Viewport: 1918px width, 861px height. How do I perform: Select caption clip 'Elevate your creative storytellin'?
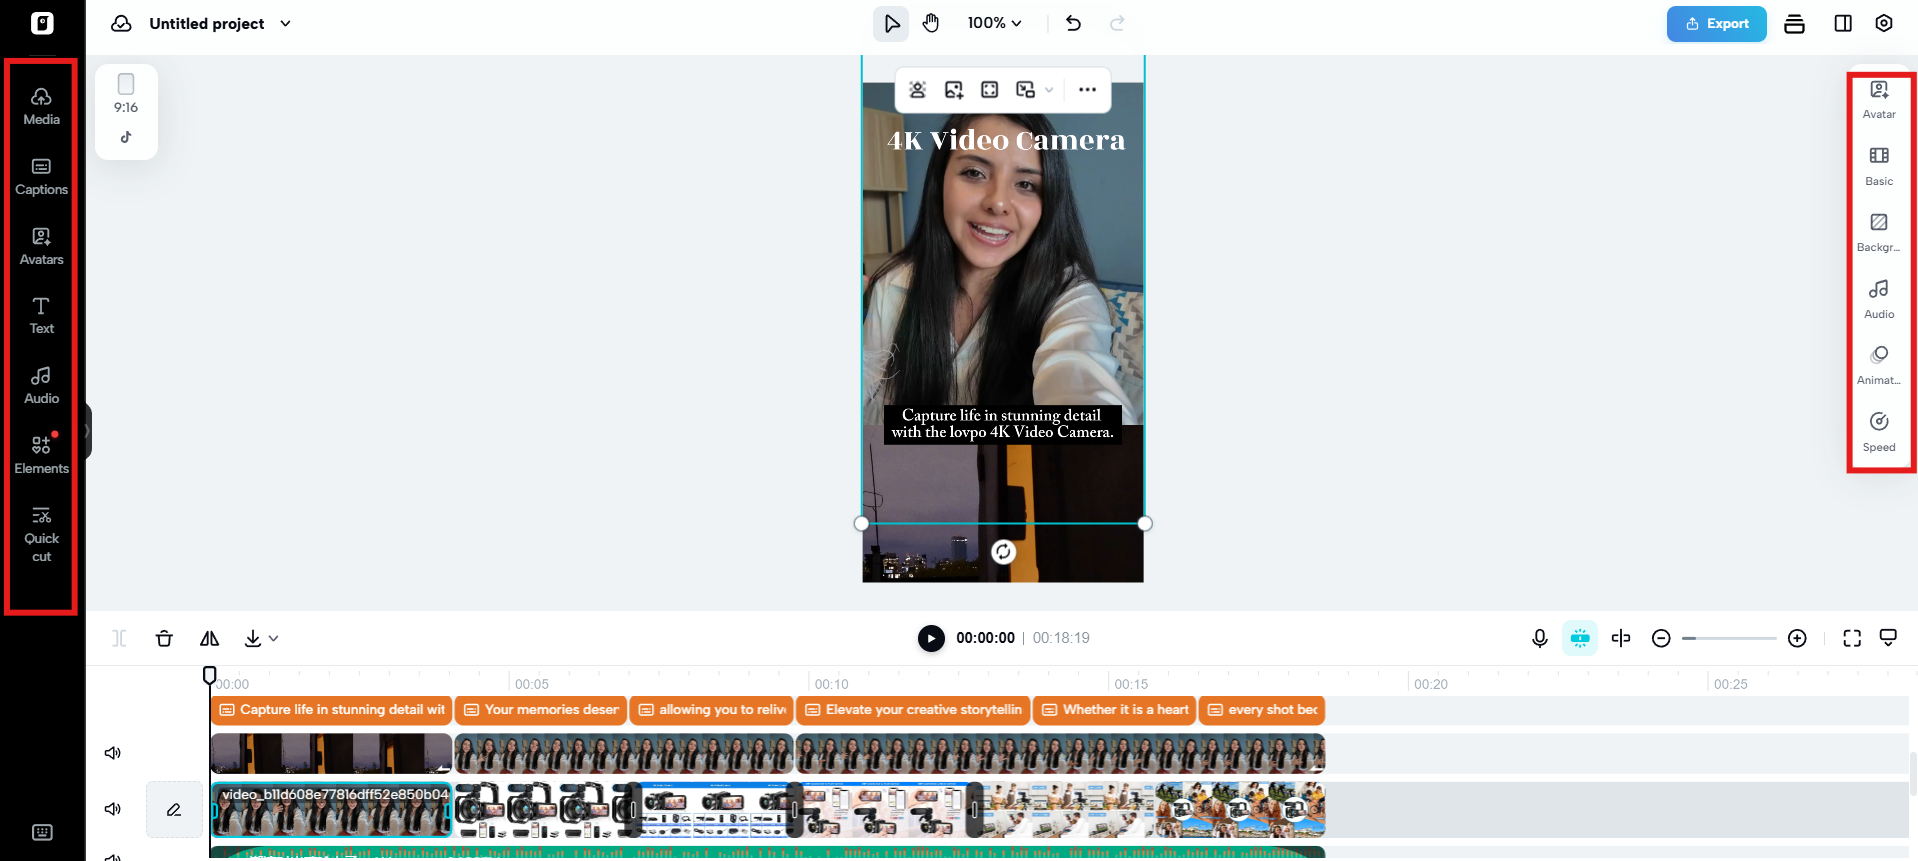pos(913,710)
